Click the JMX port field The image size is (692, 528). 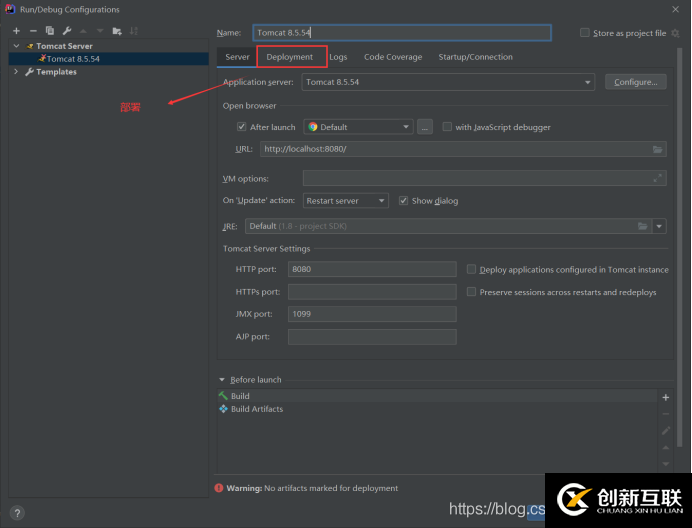click(372, 314)
